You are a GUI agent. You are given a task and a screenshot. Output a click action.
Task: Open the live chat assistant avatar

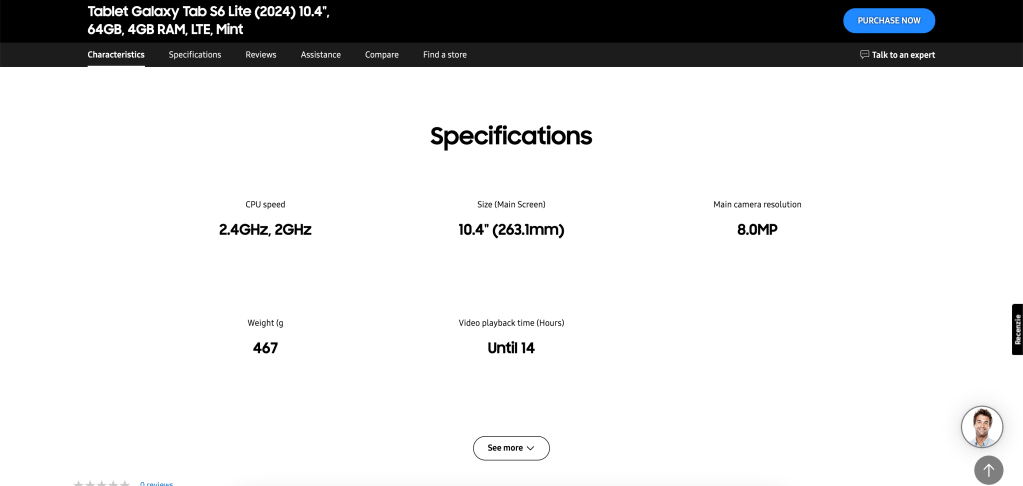pyautogui.click(x=981, y=427)
